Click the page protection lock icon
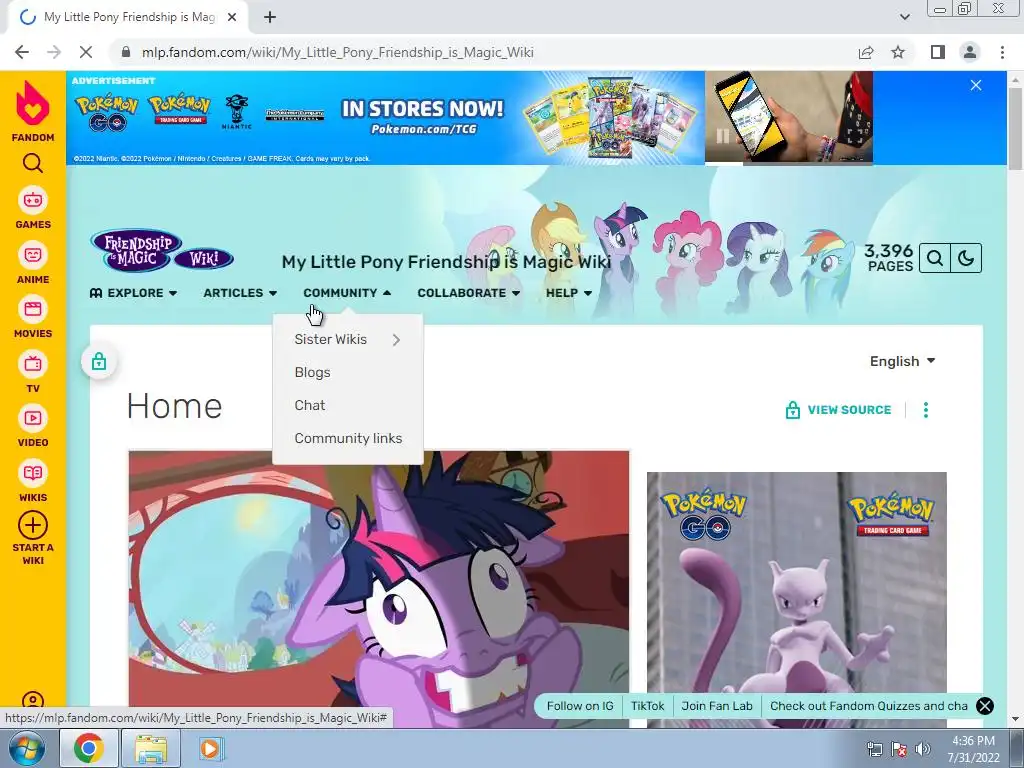This screenshot has height=768, width=1024. click(x=99, y=361)
